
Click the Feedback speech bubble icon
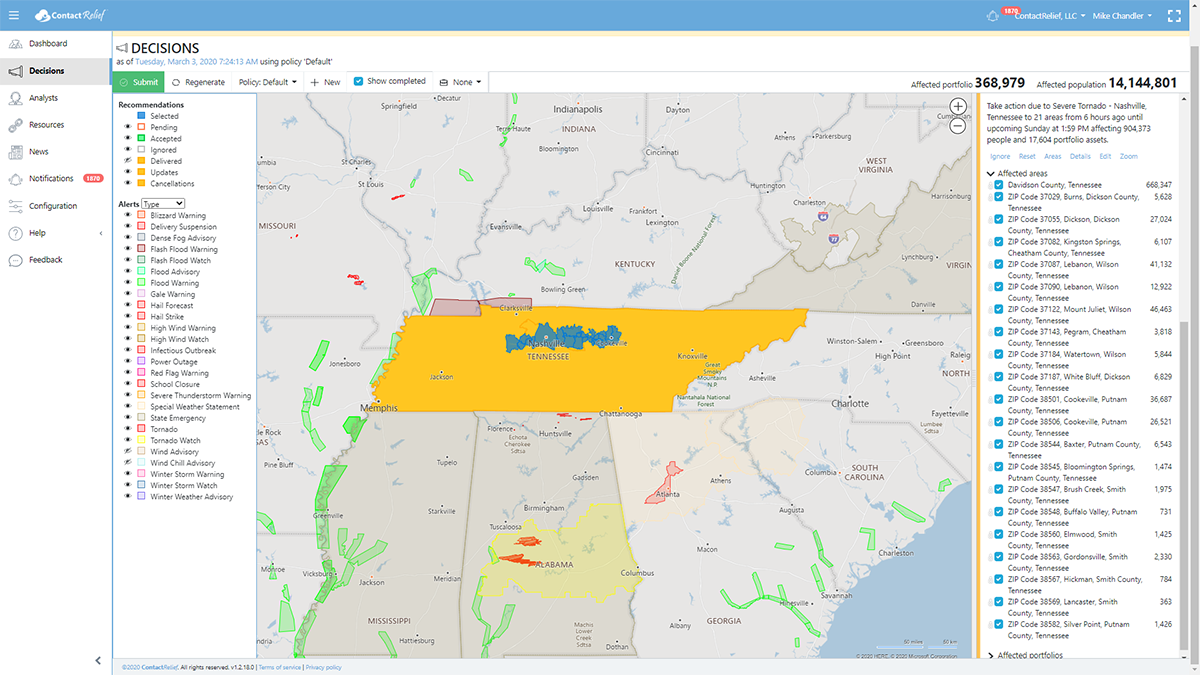15,260
